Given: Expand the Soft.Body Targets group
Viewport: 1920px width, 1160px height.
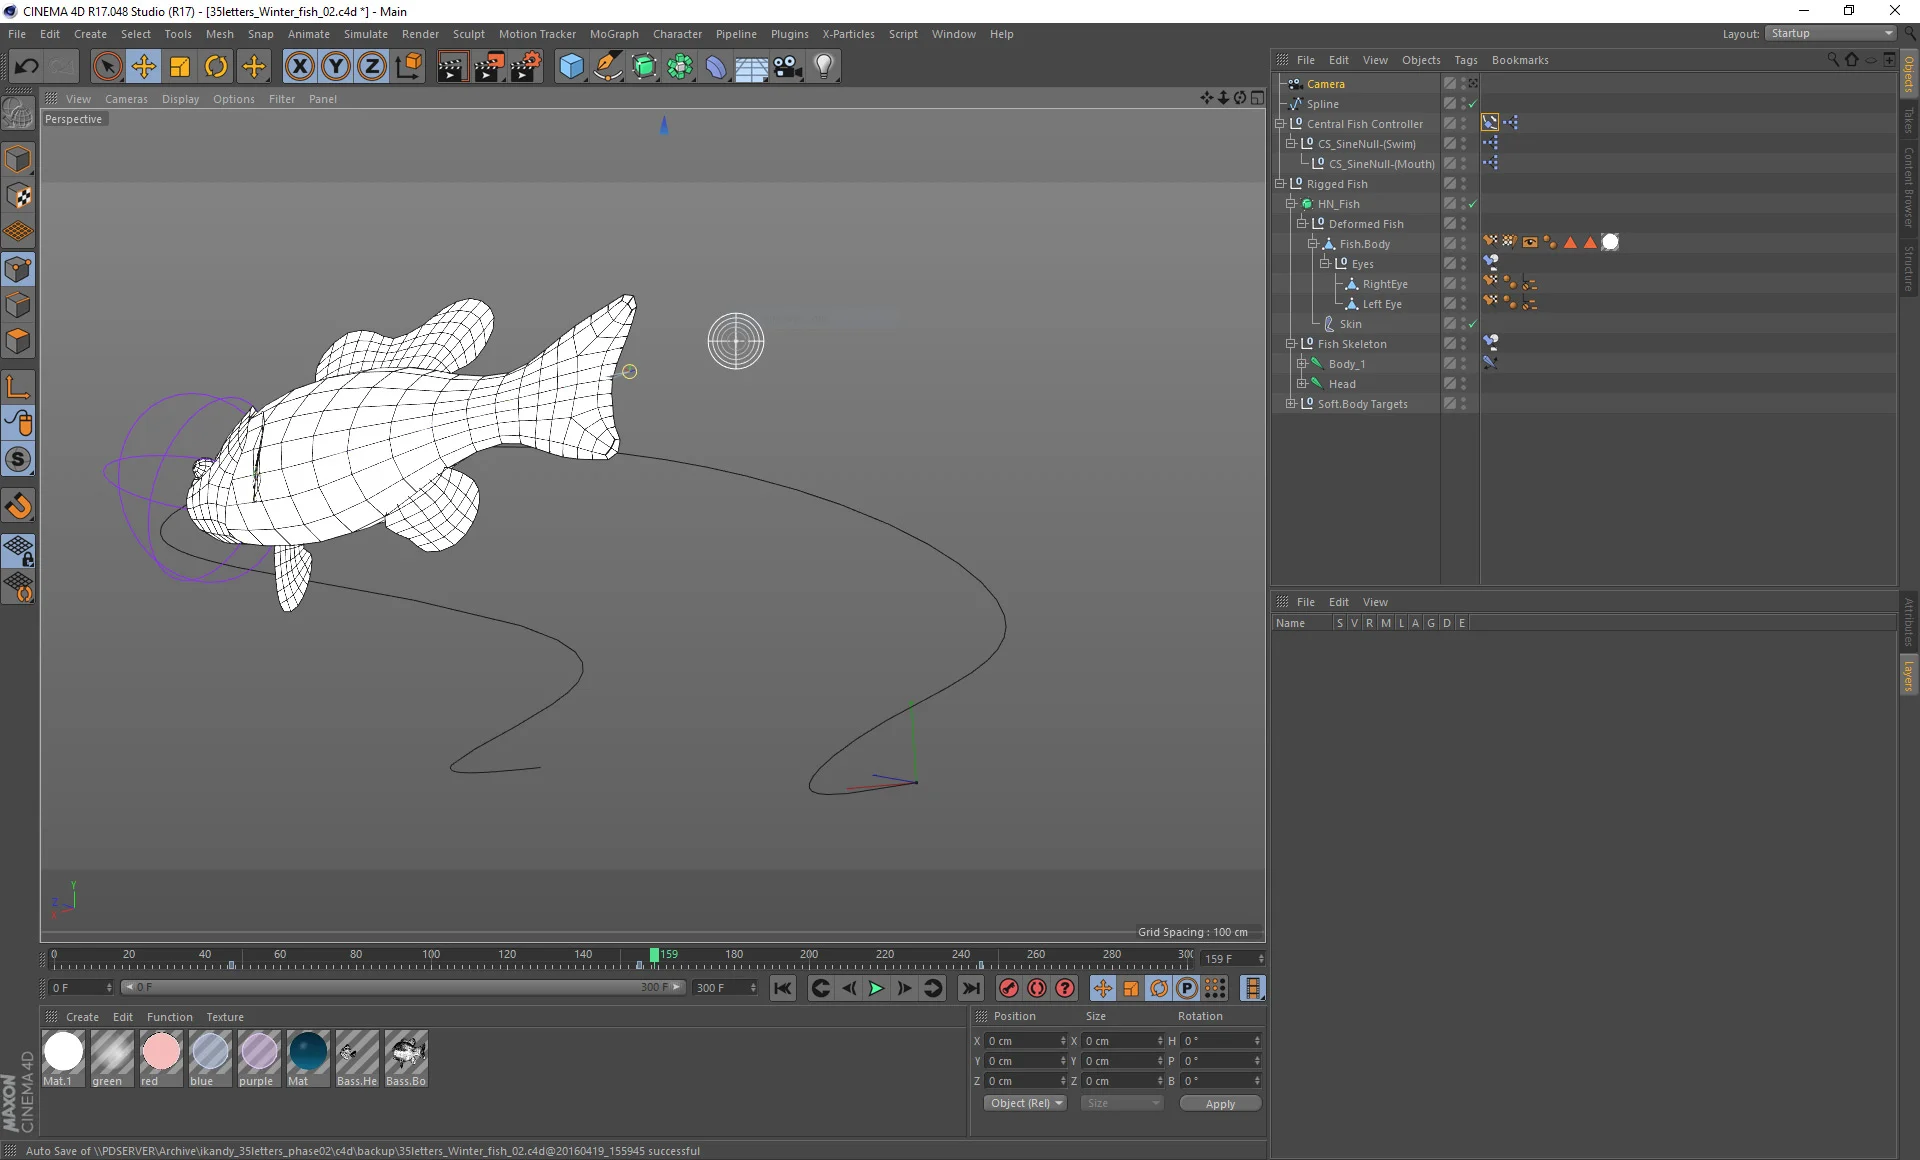Looking at the screenshot, I should (x=1291, y=404).
